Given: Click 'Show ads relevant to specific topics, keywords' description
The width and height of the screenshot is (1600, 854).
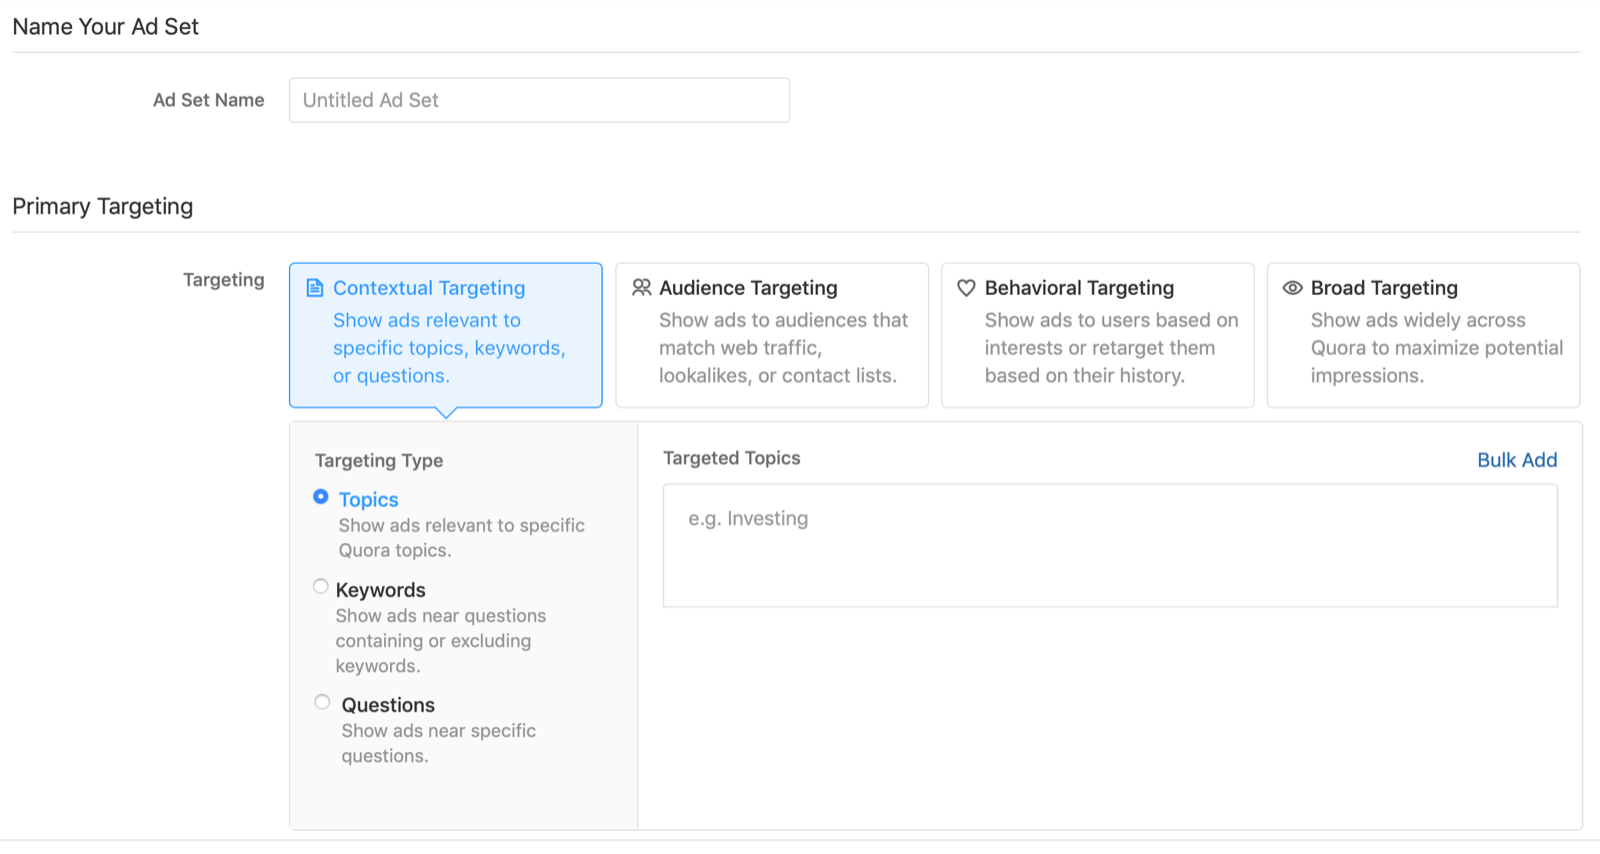Looking at the screenshot, I should 449,348.
